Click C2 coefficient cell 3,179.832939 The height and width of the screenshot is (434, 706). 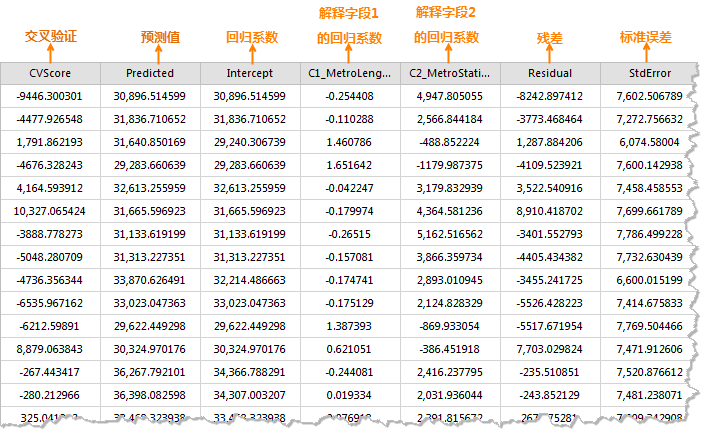pyautogui.click(x=449, y=188)
